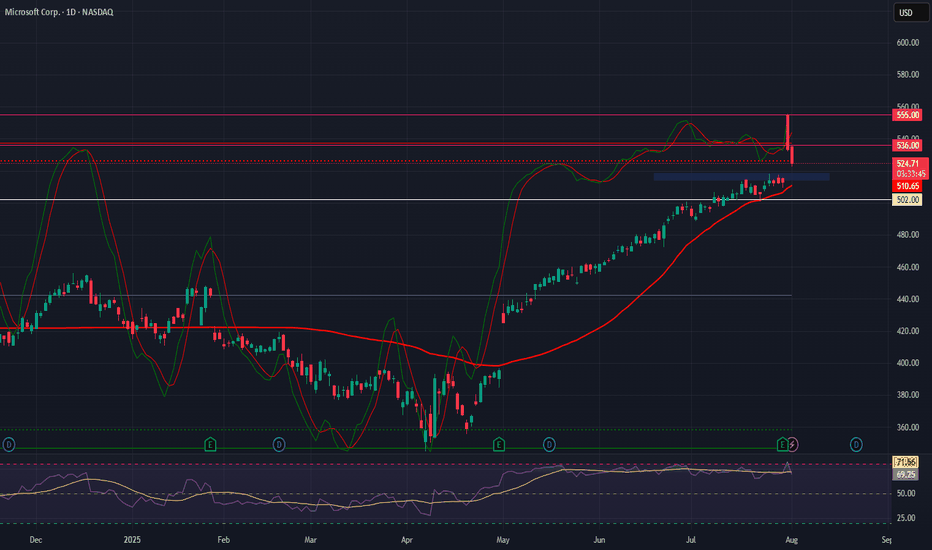Open the earnings E marker just before May
The width and height of the screenshot is (932, 550).
tap(499, 444)
